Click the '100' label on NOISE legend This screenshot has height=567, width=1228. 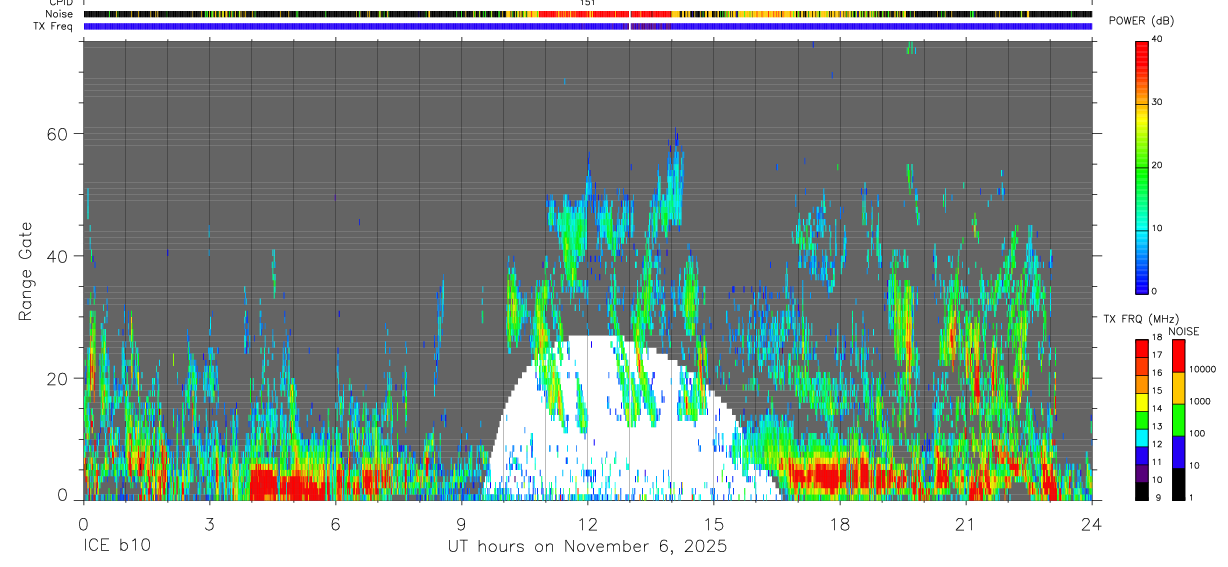[x=1197, y=433]
